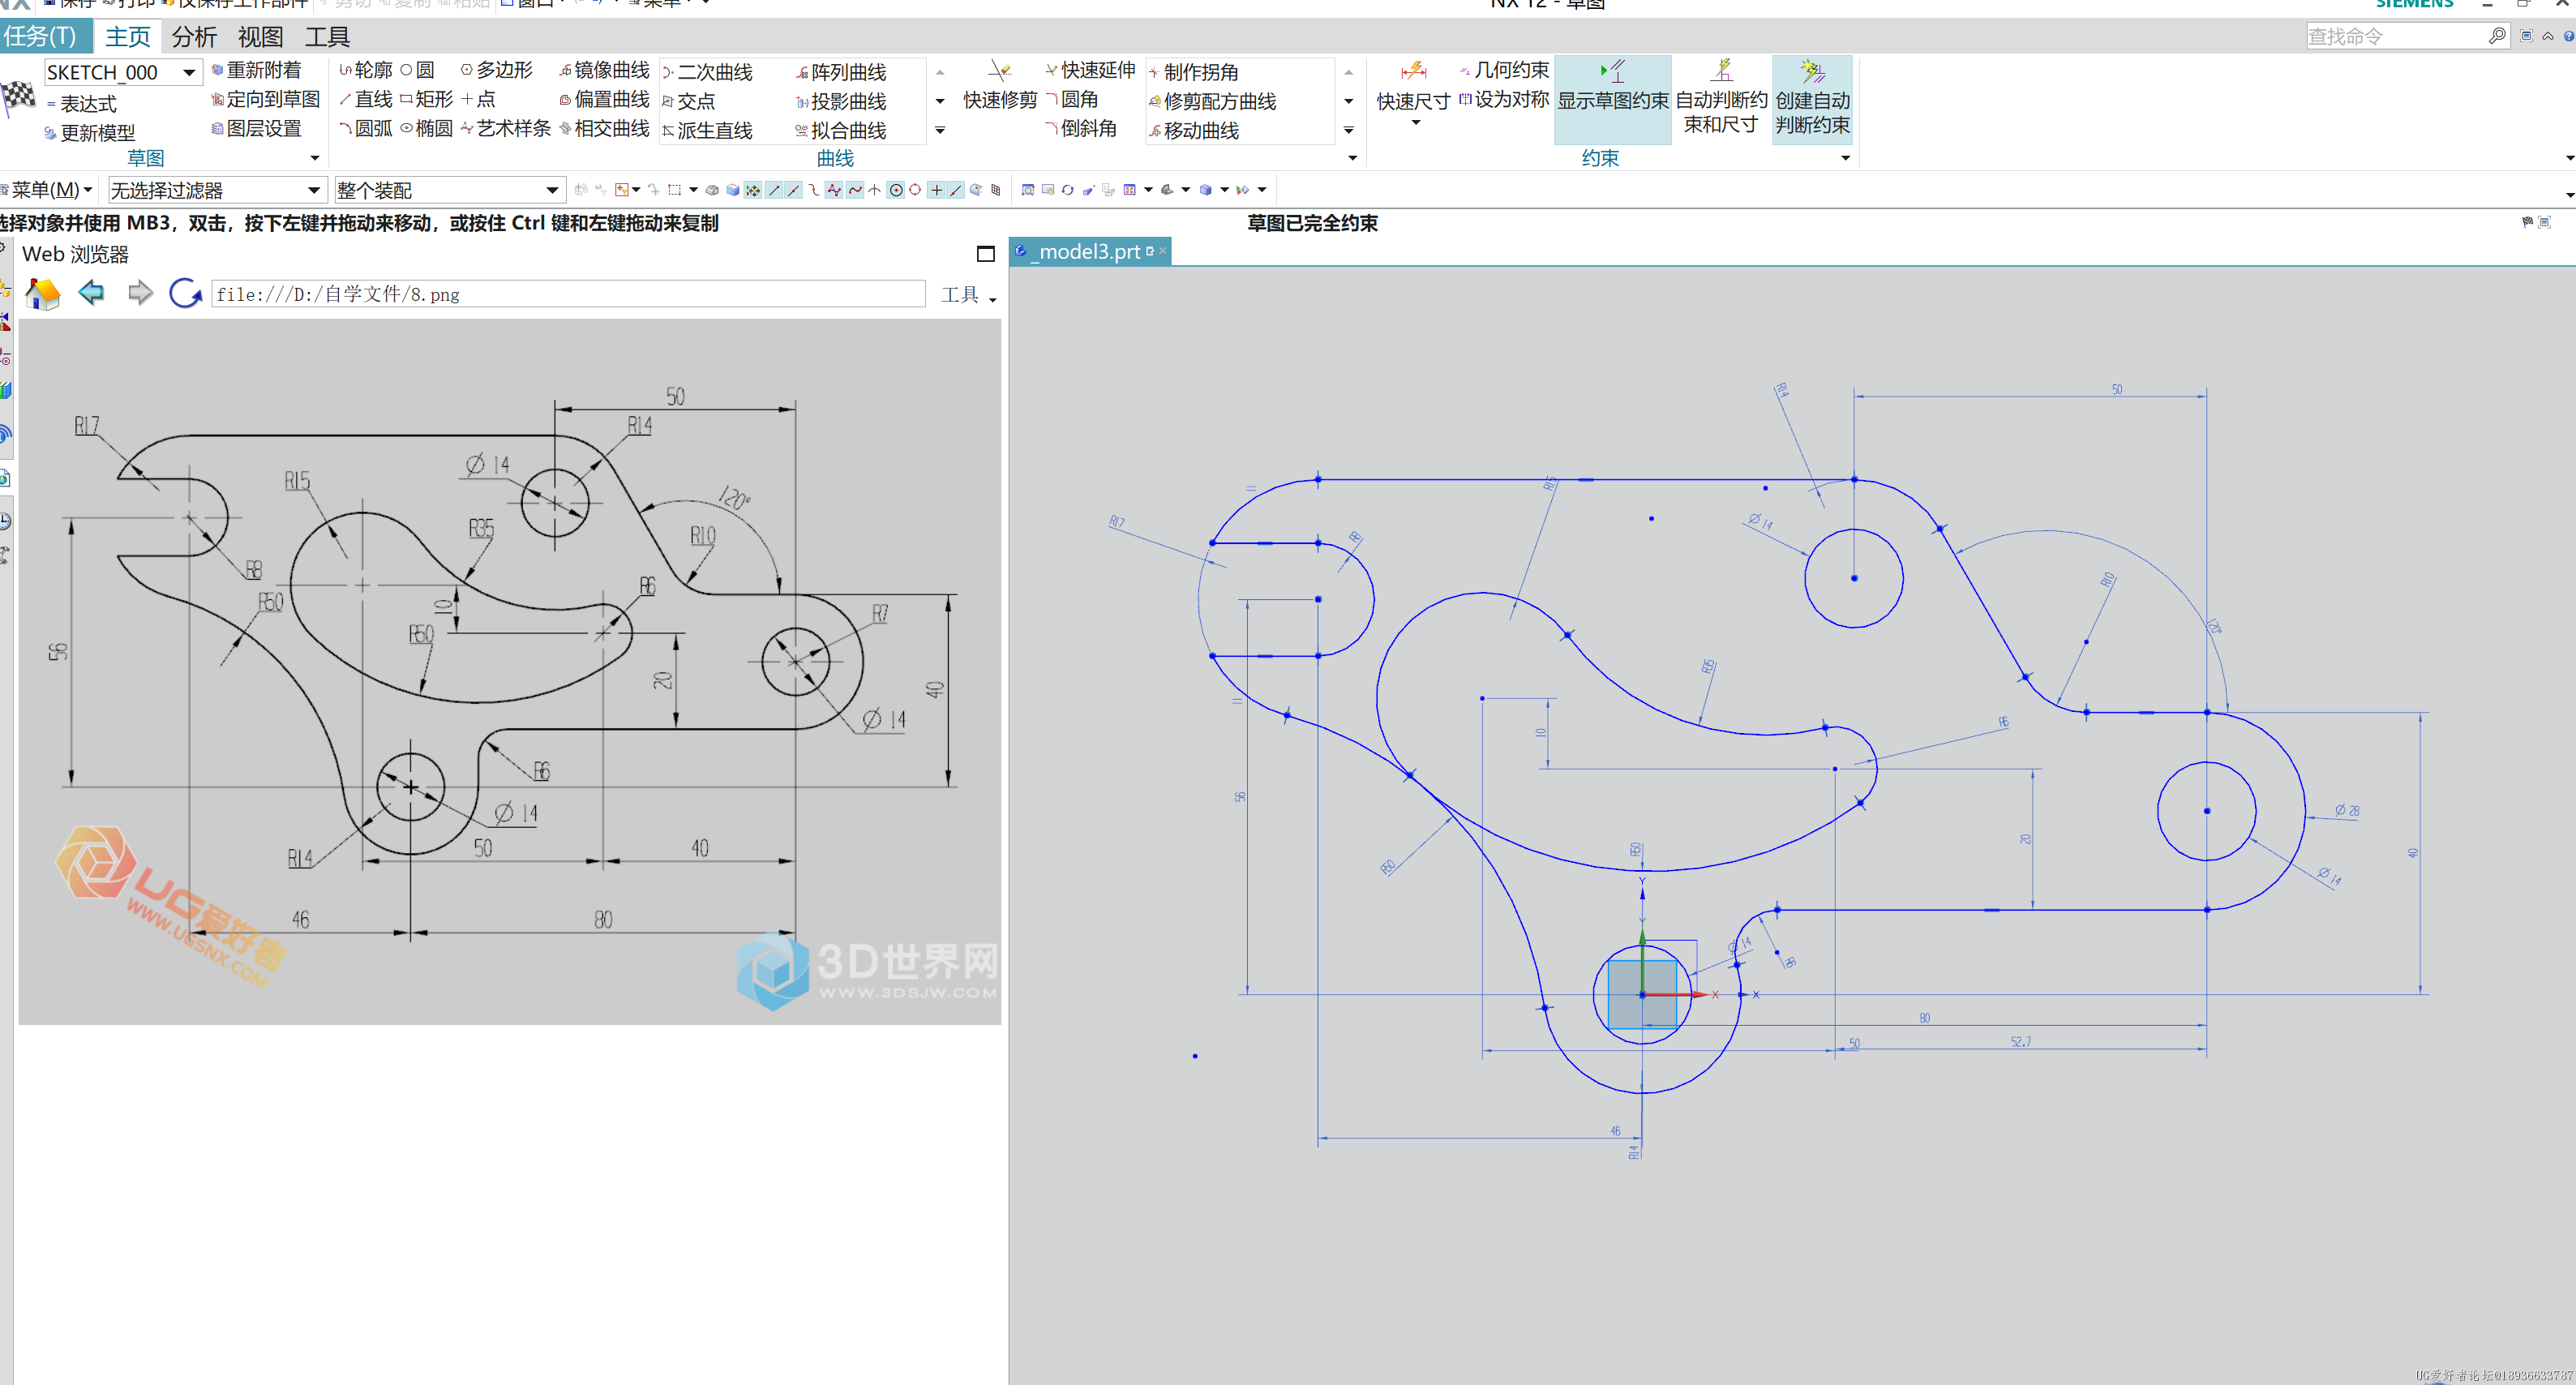Click the Finish Sketch checkered flag icon
This screenshot has width=2576, height=1385.
(x=18, y=98)
